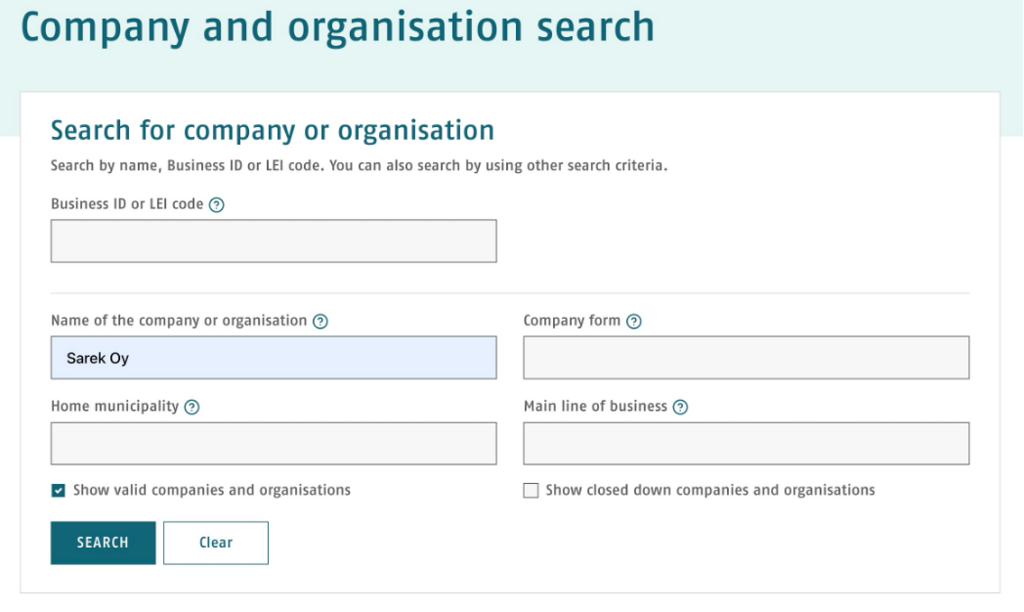Enable Show closed down companies checkbox
This screenshot has width=1024, height=612.
tap(531, 491)
